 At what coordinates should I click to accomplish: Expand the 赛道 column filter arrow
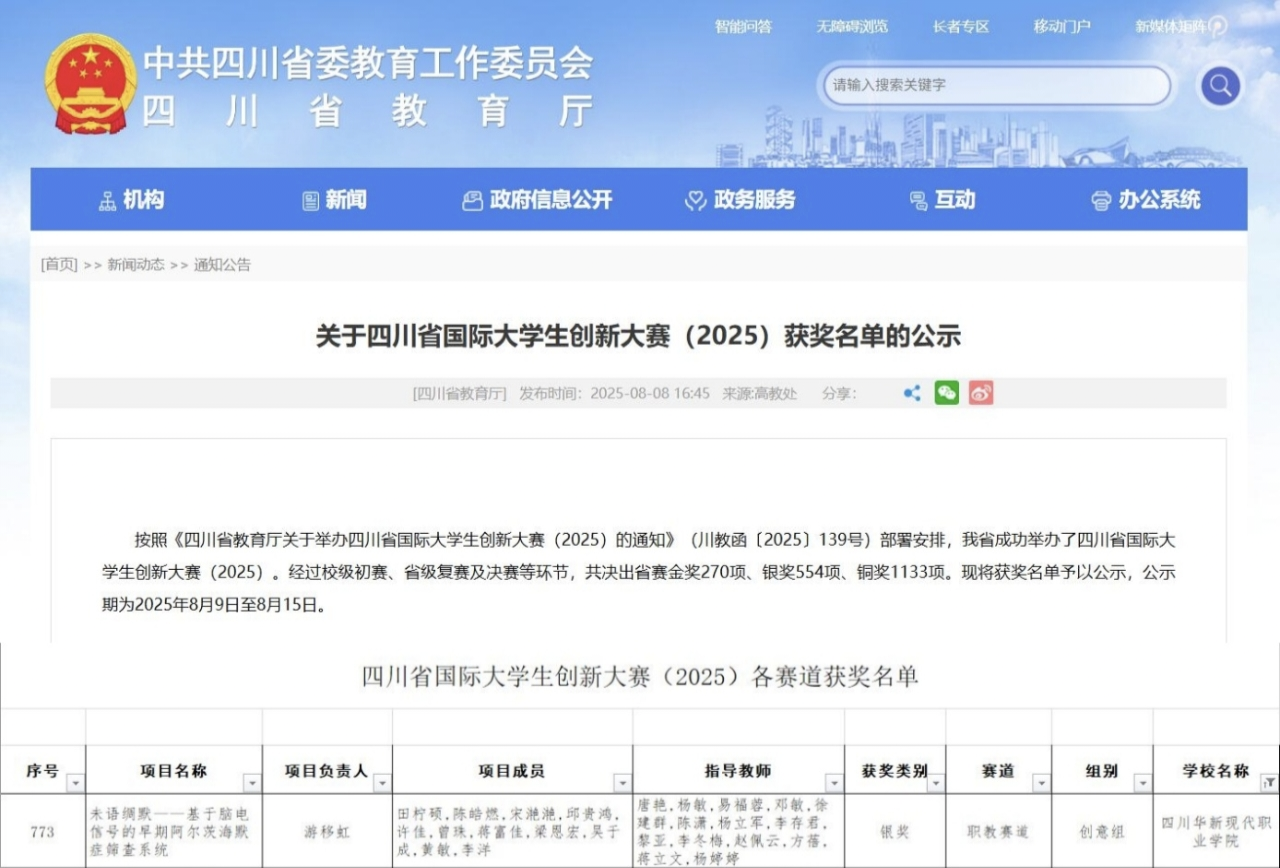1041,784
